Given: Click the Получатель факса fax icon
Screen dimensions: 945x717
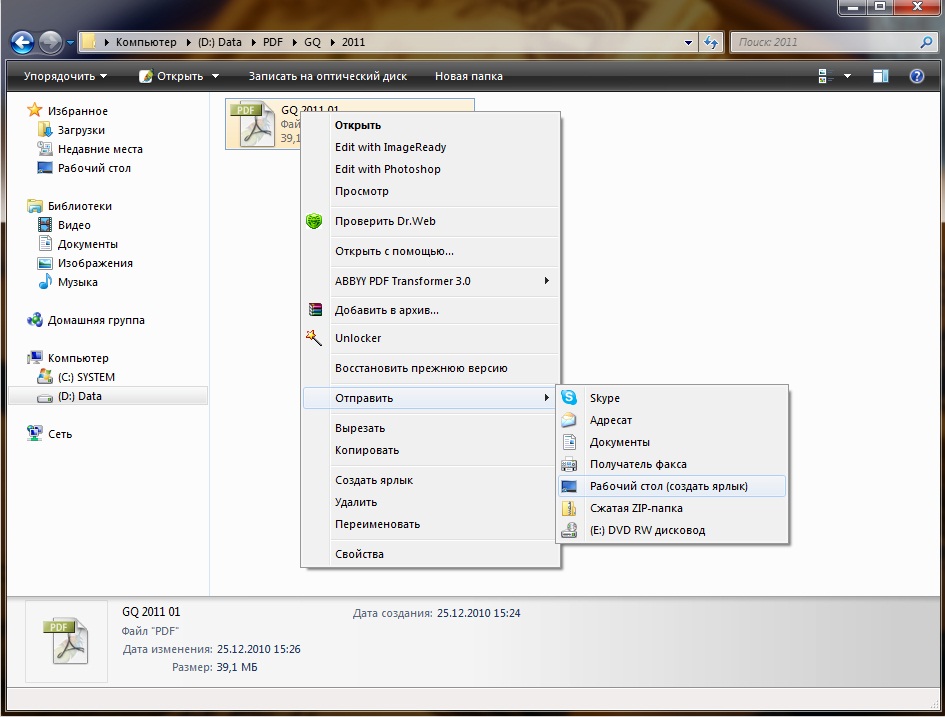Looking at the screenshot, I should pyautogui.click(x=569, y=464).
